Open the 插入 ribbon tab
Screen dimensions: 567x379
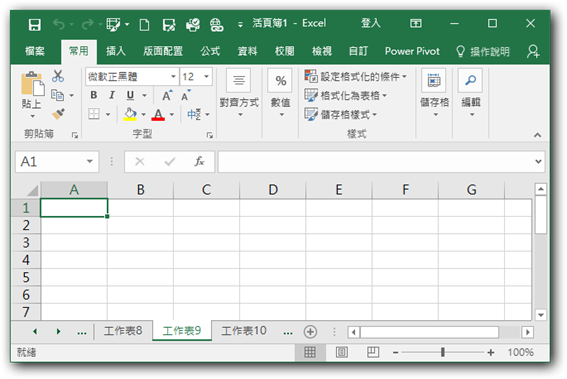click(116, 51)
